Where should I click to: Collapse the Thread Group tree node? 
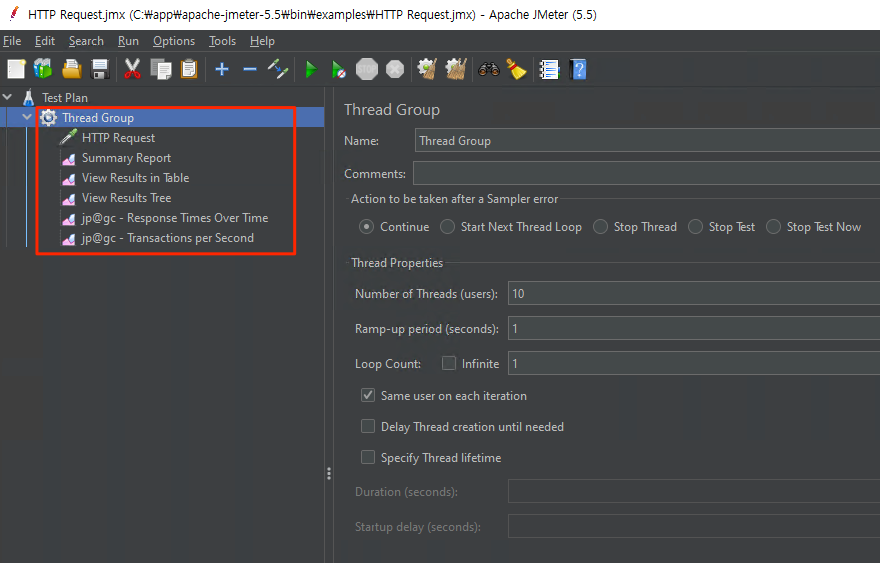pos(26,117)
